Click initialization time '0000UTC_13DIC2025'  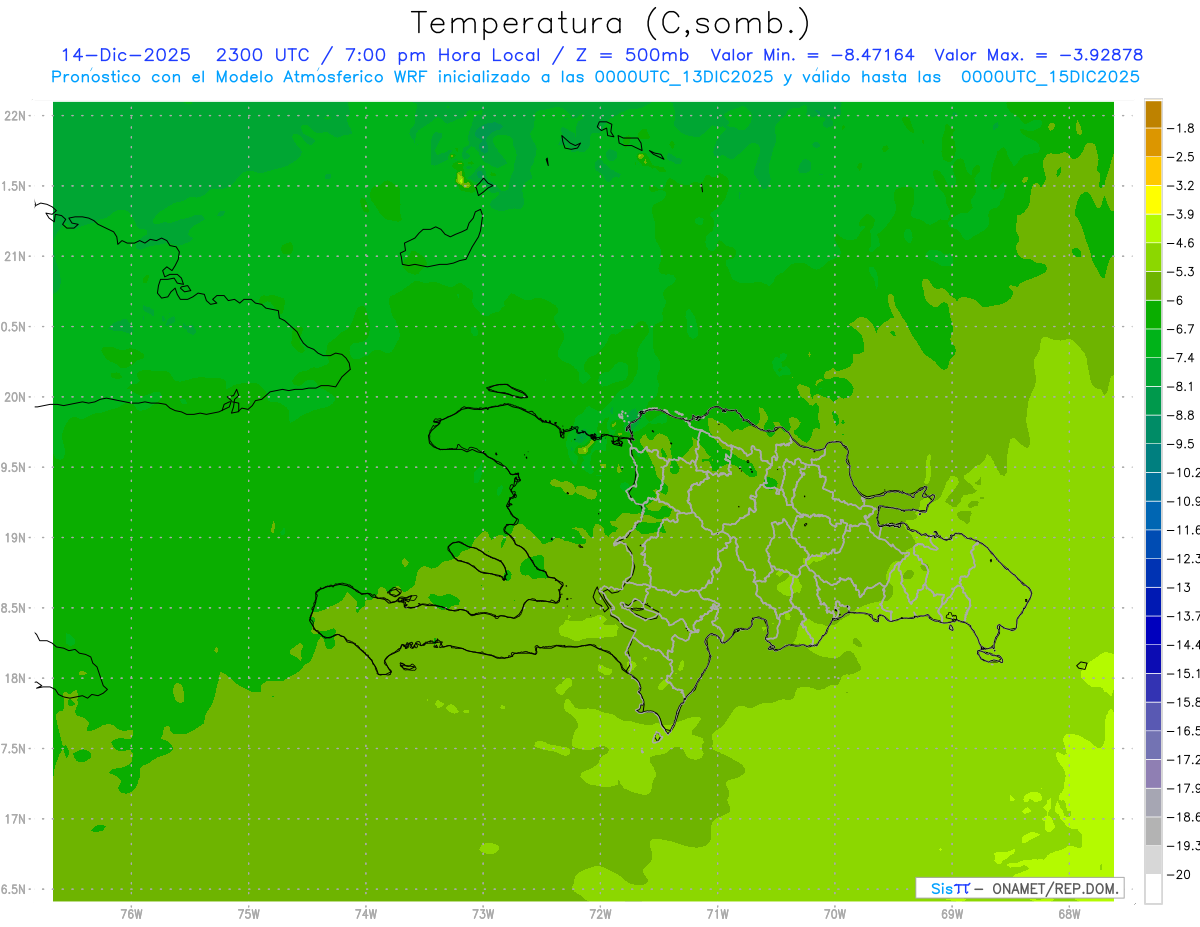pyautogui.click(x=684, y=77)
